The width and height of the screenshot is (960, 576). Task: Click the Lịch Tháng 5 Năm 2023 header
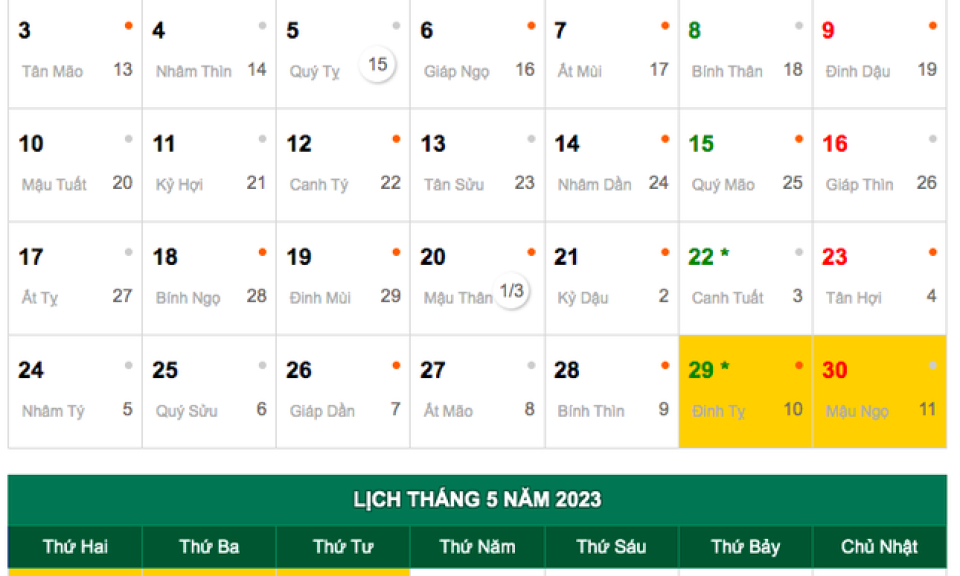coord(477,499)
